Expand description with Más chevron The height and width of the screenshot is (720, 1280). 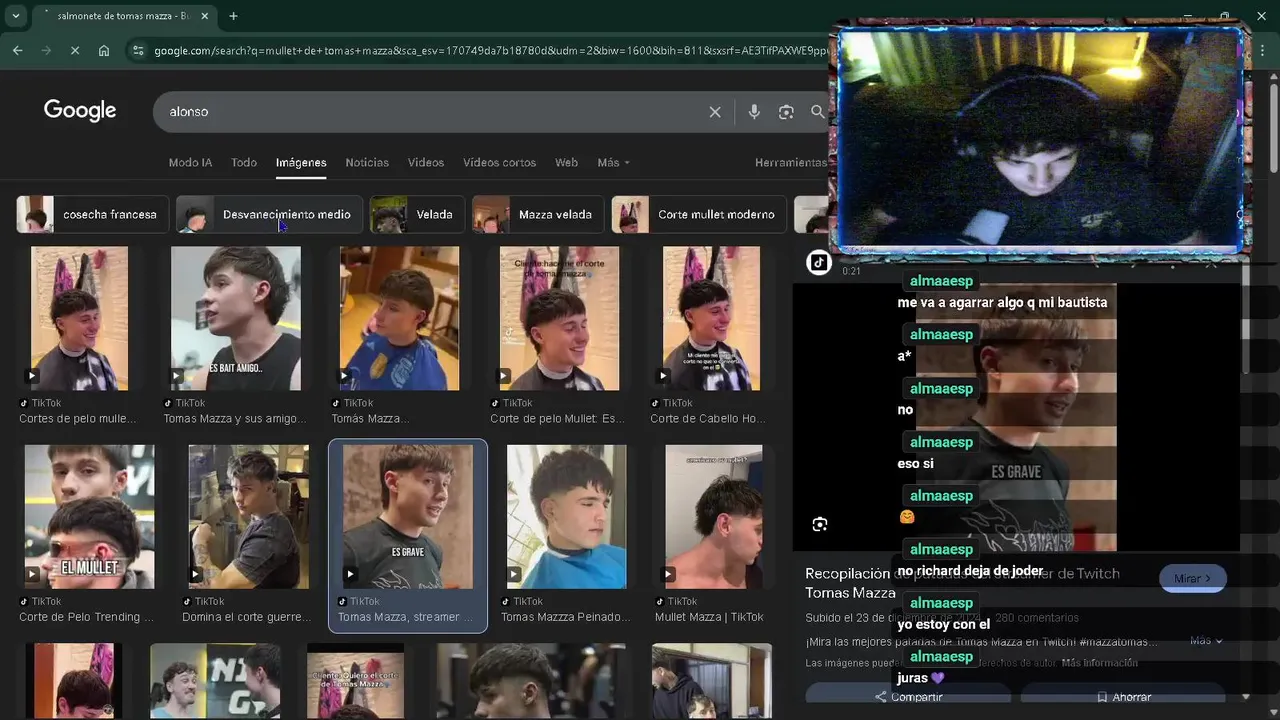pos(1204,641)
